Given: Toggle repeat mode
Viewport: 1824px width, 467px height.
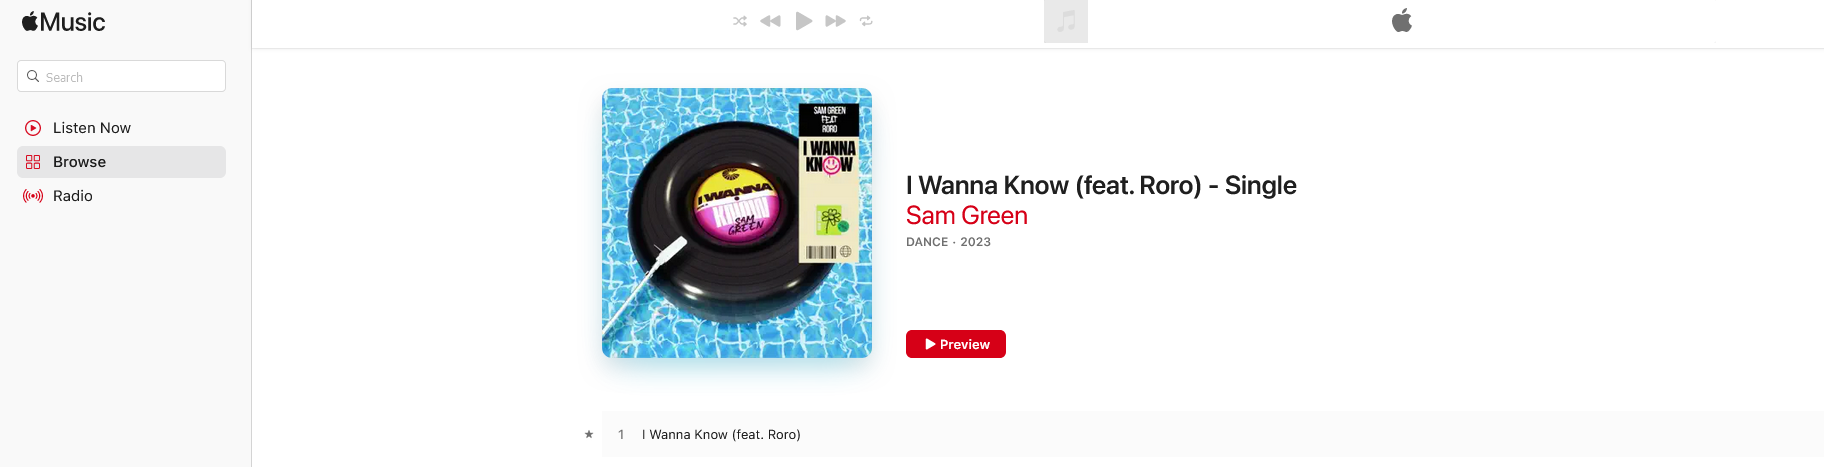Looking at the screenshot, I should click(866, 21).
